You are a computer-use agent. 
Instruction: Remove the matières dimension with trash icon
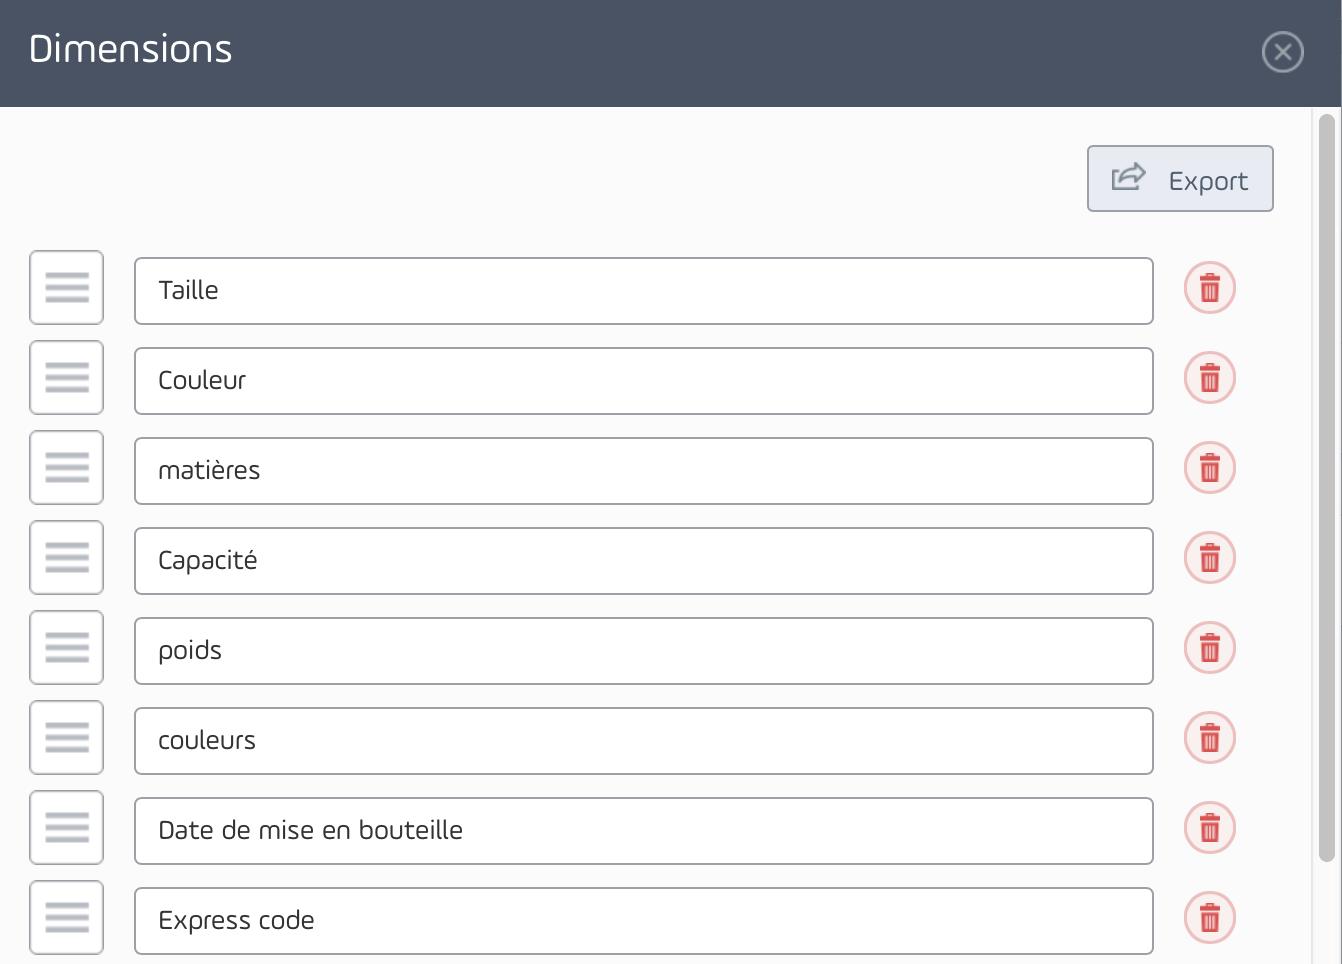1210,468
